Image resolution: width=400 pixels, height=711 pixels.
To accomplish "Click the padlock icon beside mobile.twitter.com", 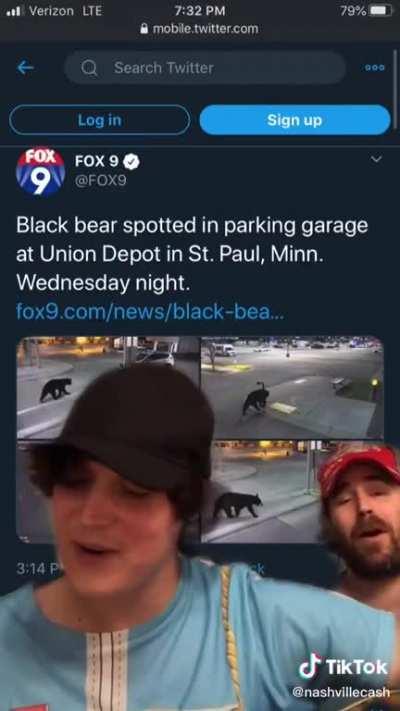I will coord(145,29).
